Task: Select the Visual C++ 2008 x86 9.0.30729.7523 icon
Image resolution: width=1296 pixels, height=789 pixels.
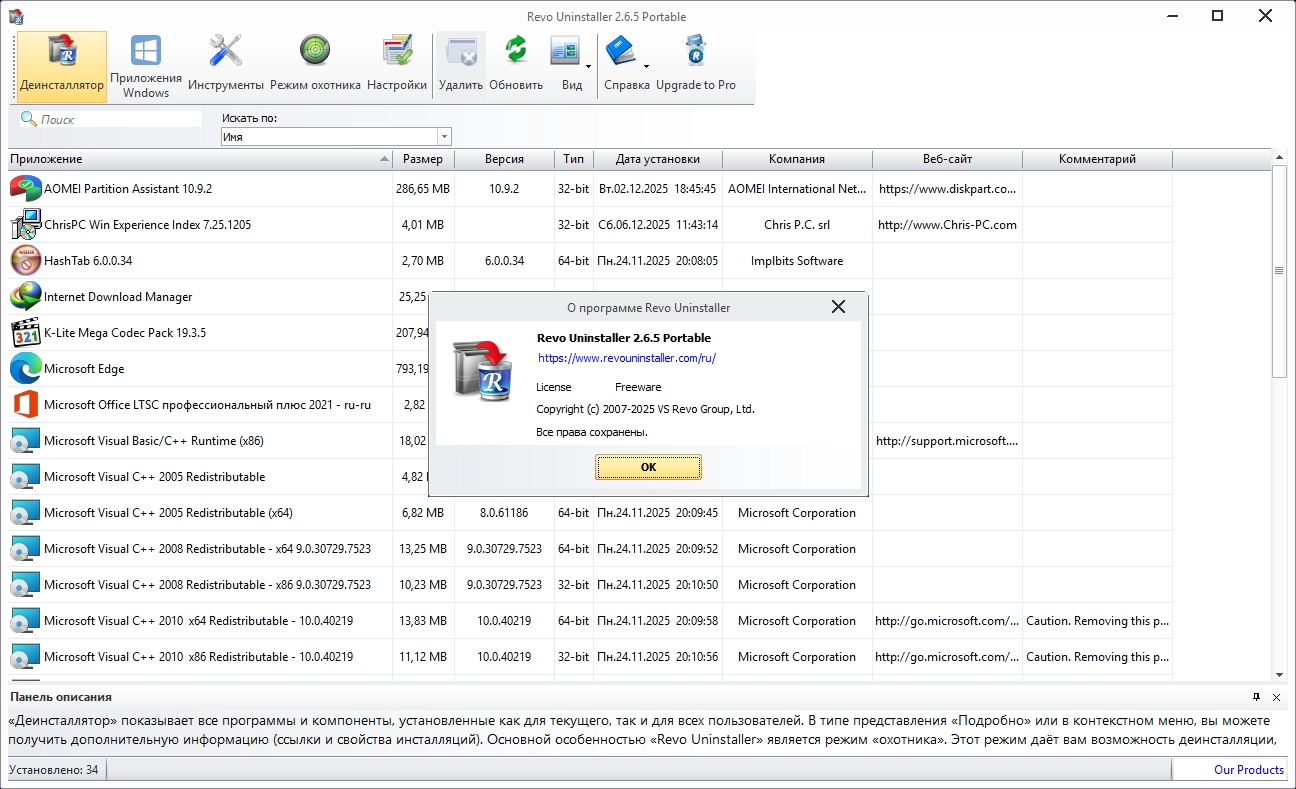Action: [25, 584]
